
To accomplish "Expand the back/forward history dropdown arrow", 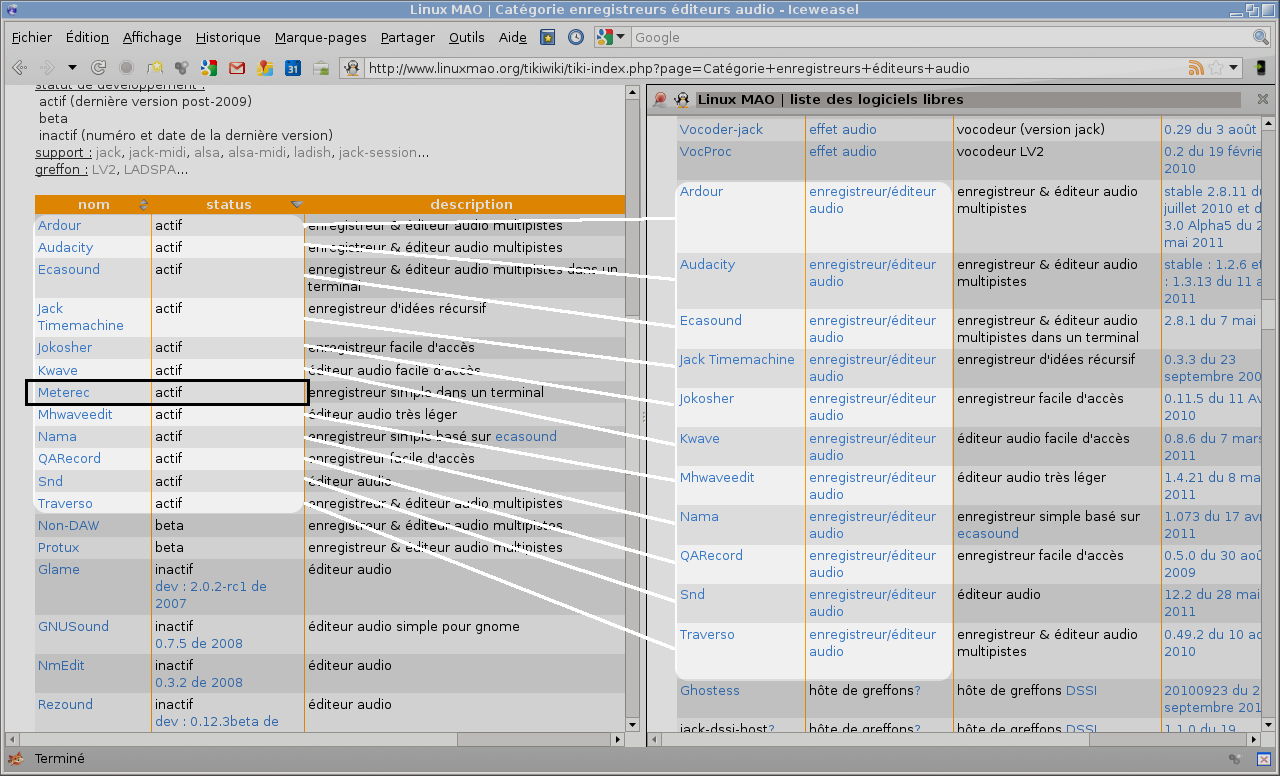I will pos(72,68).
